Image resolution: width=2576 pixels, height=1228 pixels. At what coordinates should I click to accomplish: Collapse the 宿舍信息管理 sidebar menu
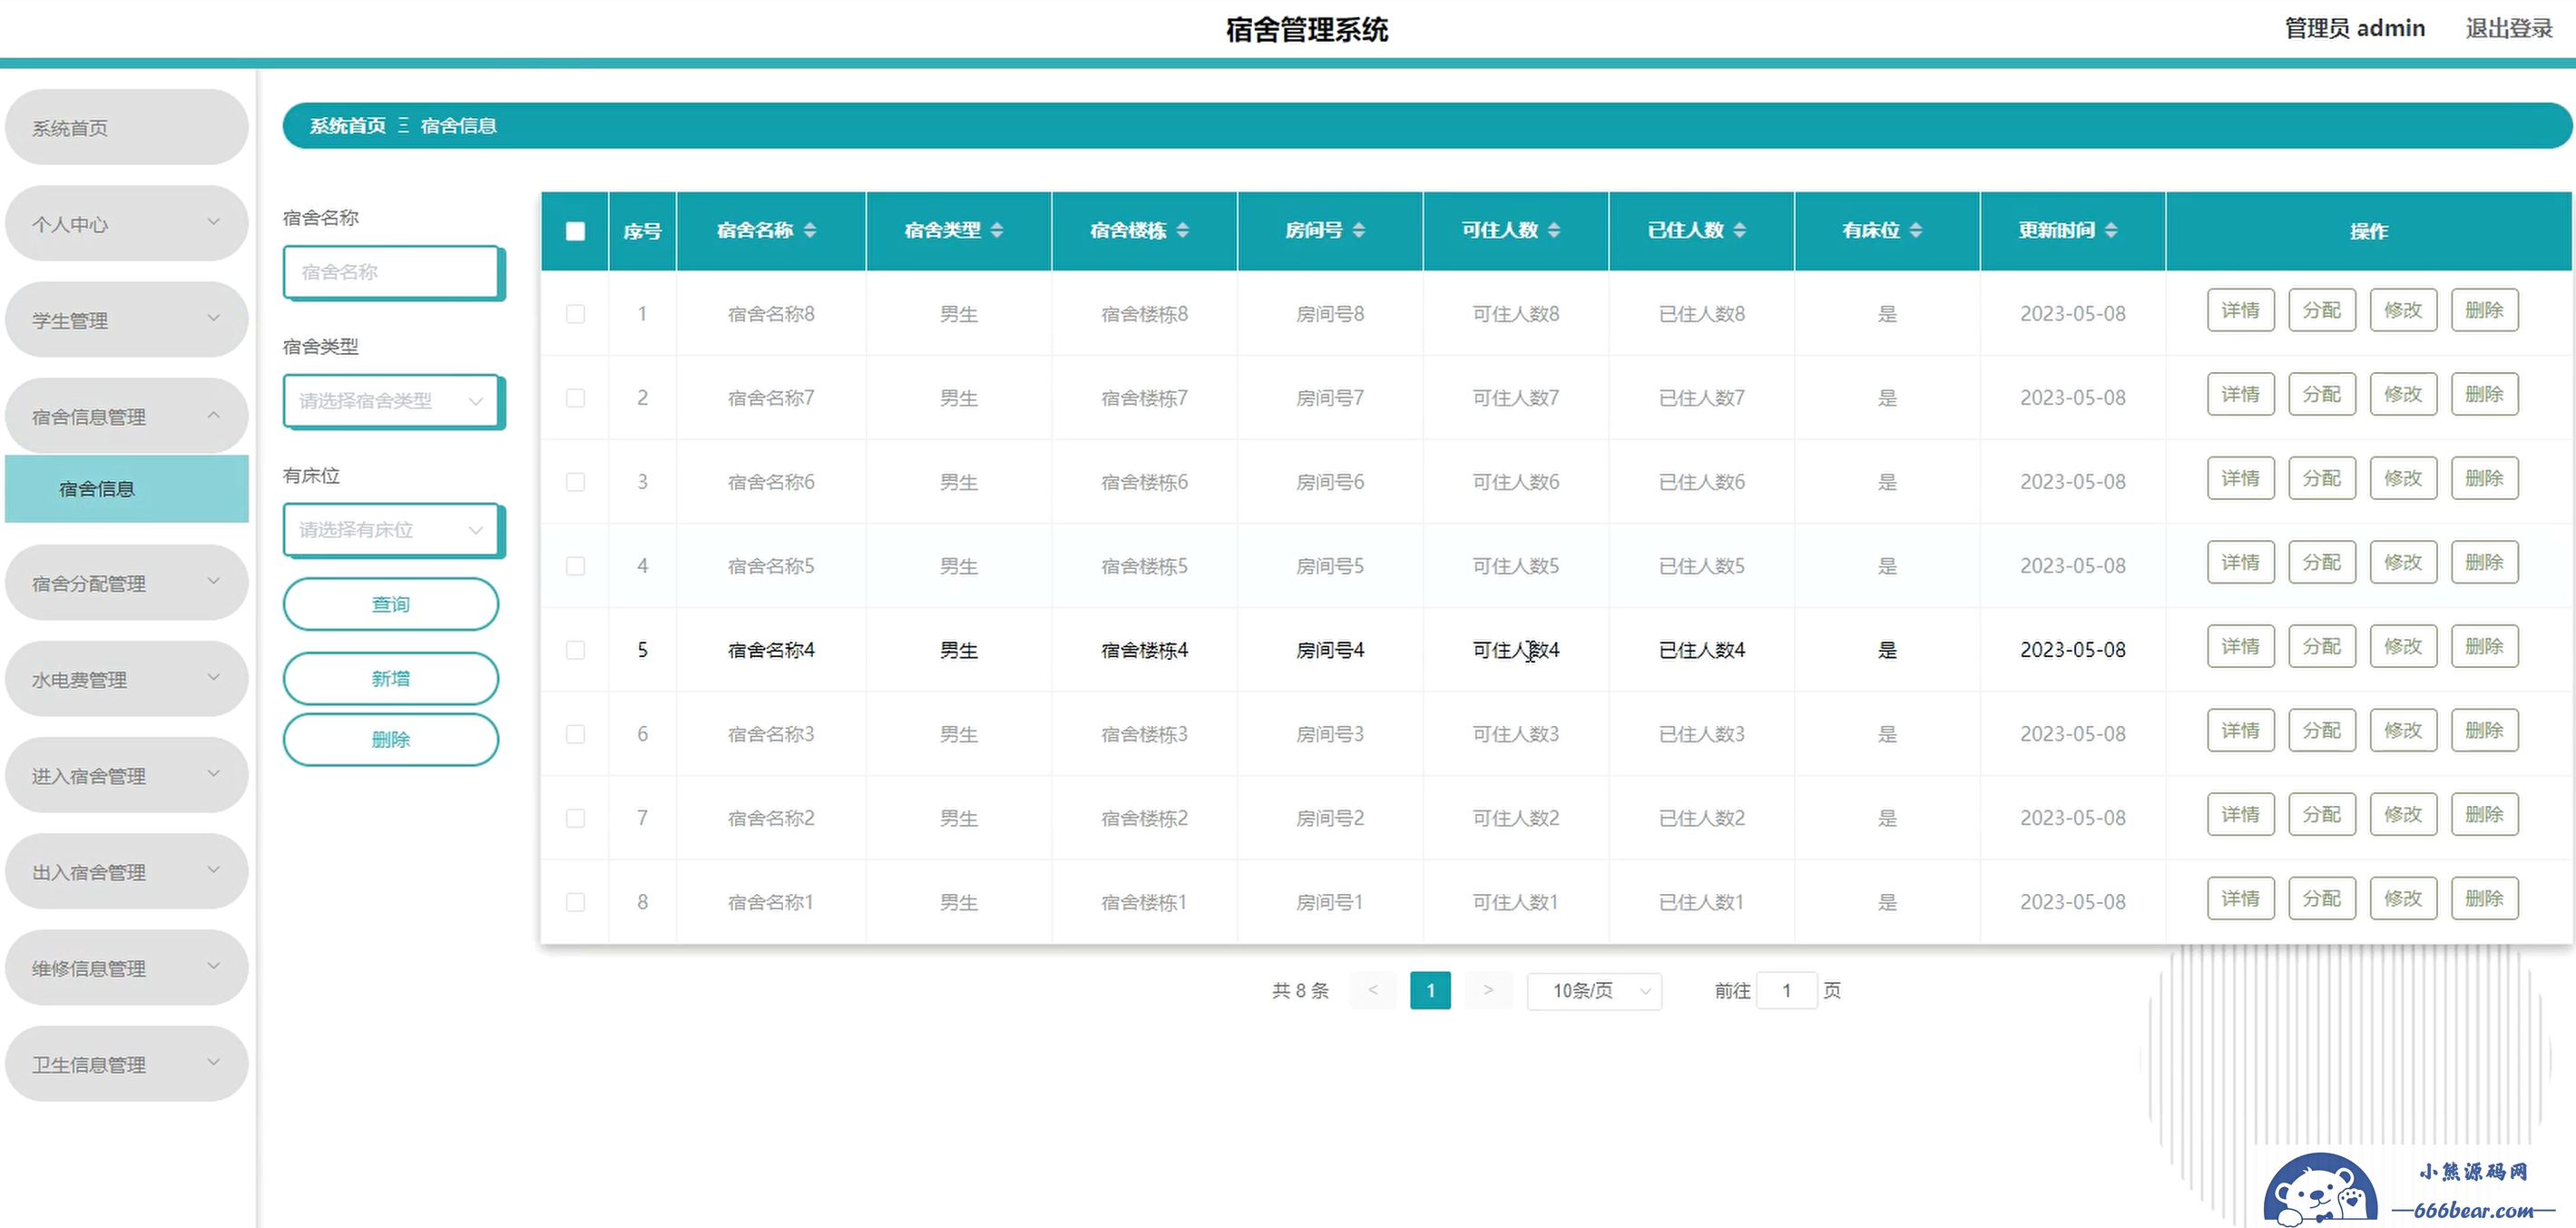coord(126,416)
